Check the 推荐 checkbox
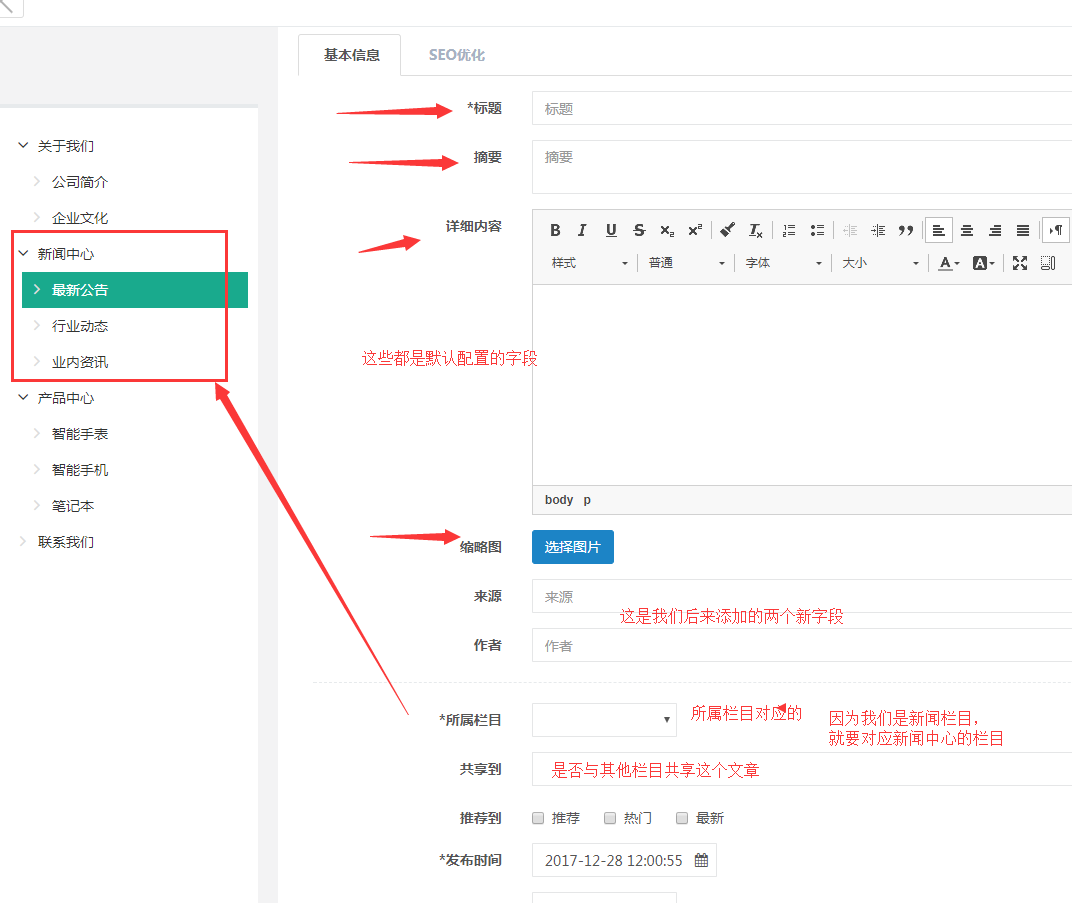 pos(538,818)
